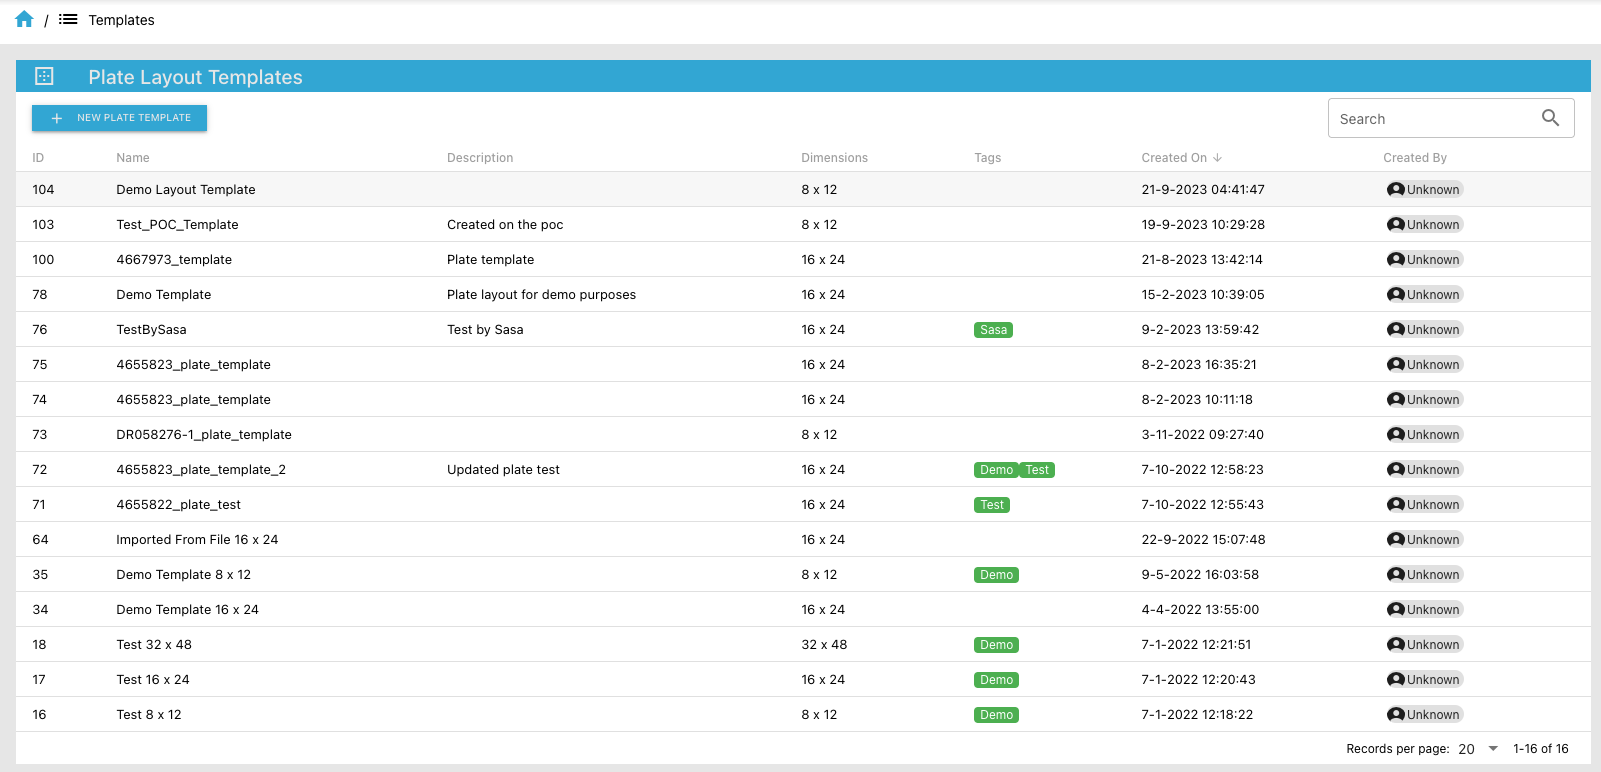Open the Test 32 x 48 template
This screenshot has height=772, width=1601.
154,645
